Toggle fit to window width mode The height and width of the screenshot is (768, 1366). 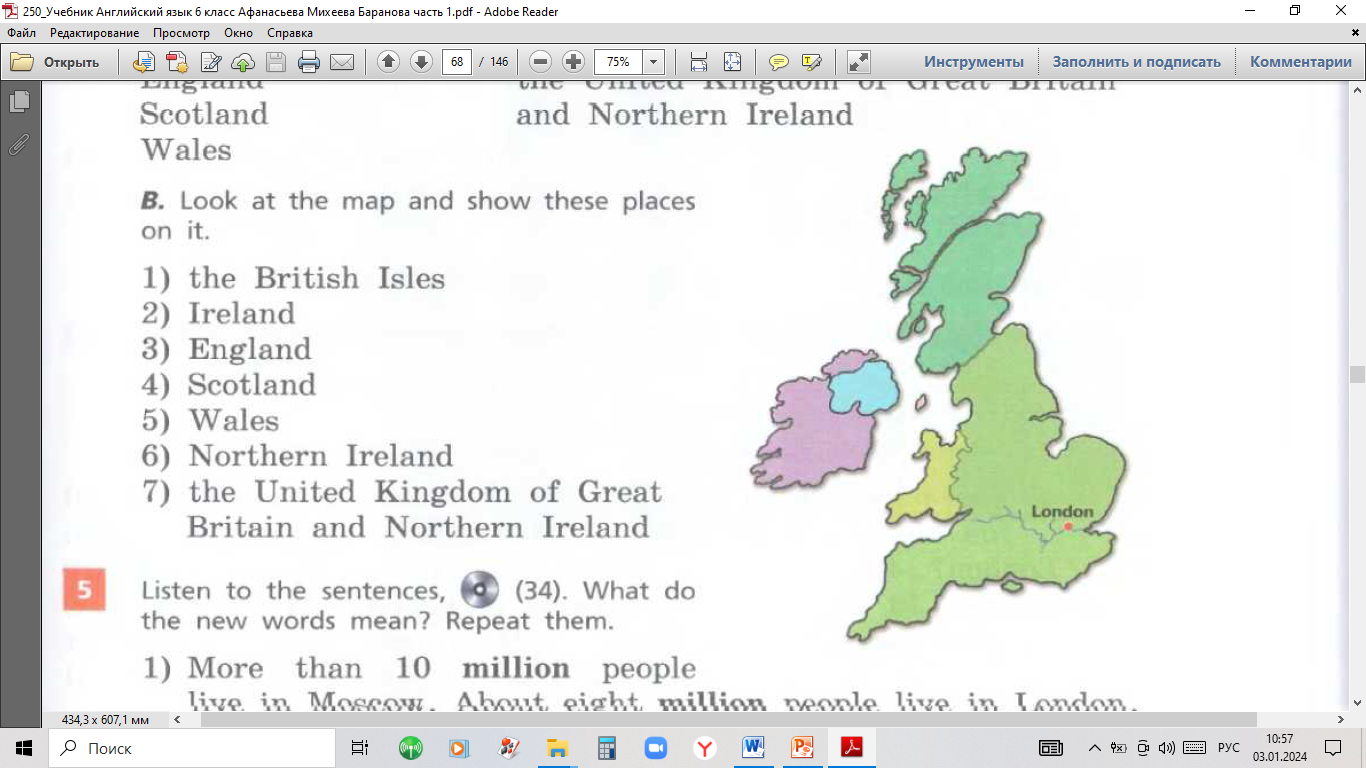tap(699, 62)
